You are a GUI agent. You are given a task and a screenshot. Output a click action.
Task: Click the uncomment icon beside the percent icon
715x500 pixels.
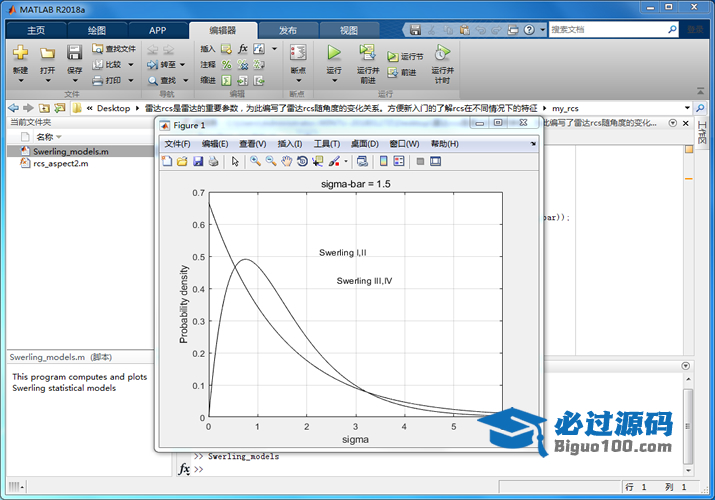pyautogui.click(x=243, y=65)
